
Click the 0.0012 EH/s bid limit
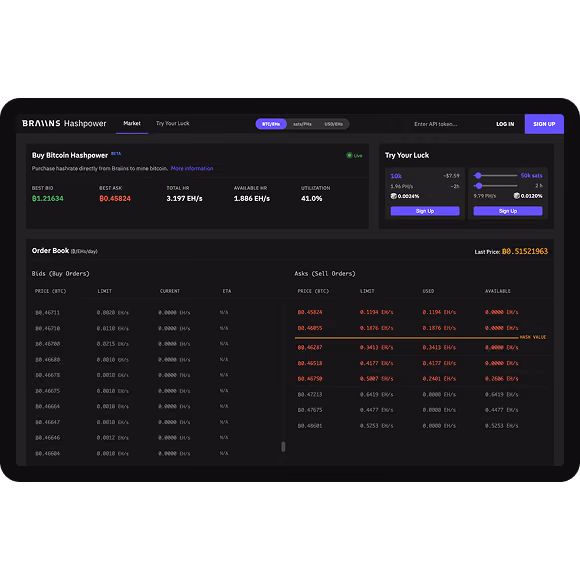coord(112,438)
